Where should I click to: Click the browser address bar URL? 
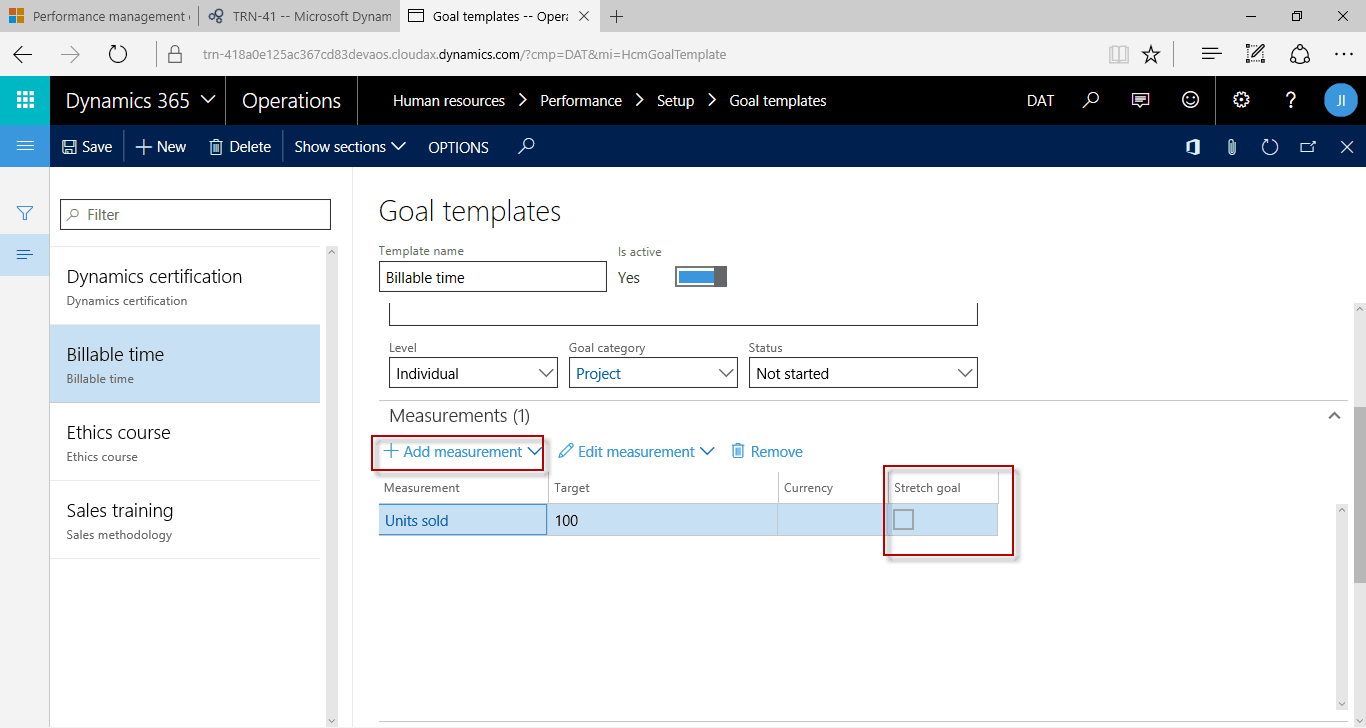click(464, 54)
